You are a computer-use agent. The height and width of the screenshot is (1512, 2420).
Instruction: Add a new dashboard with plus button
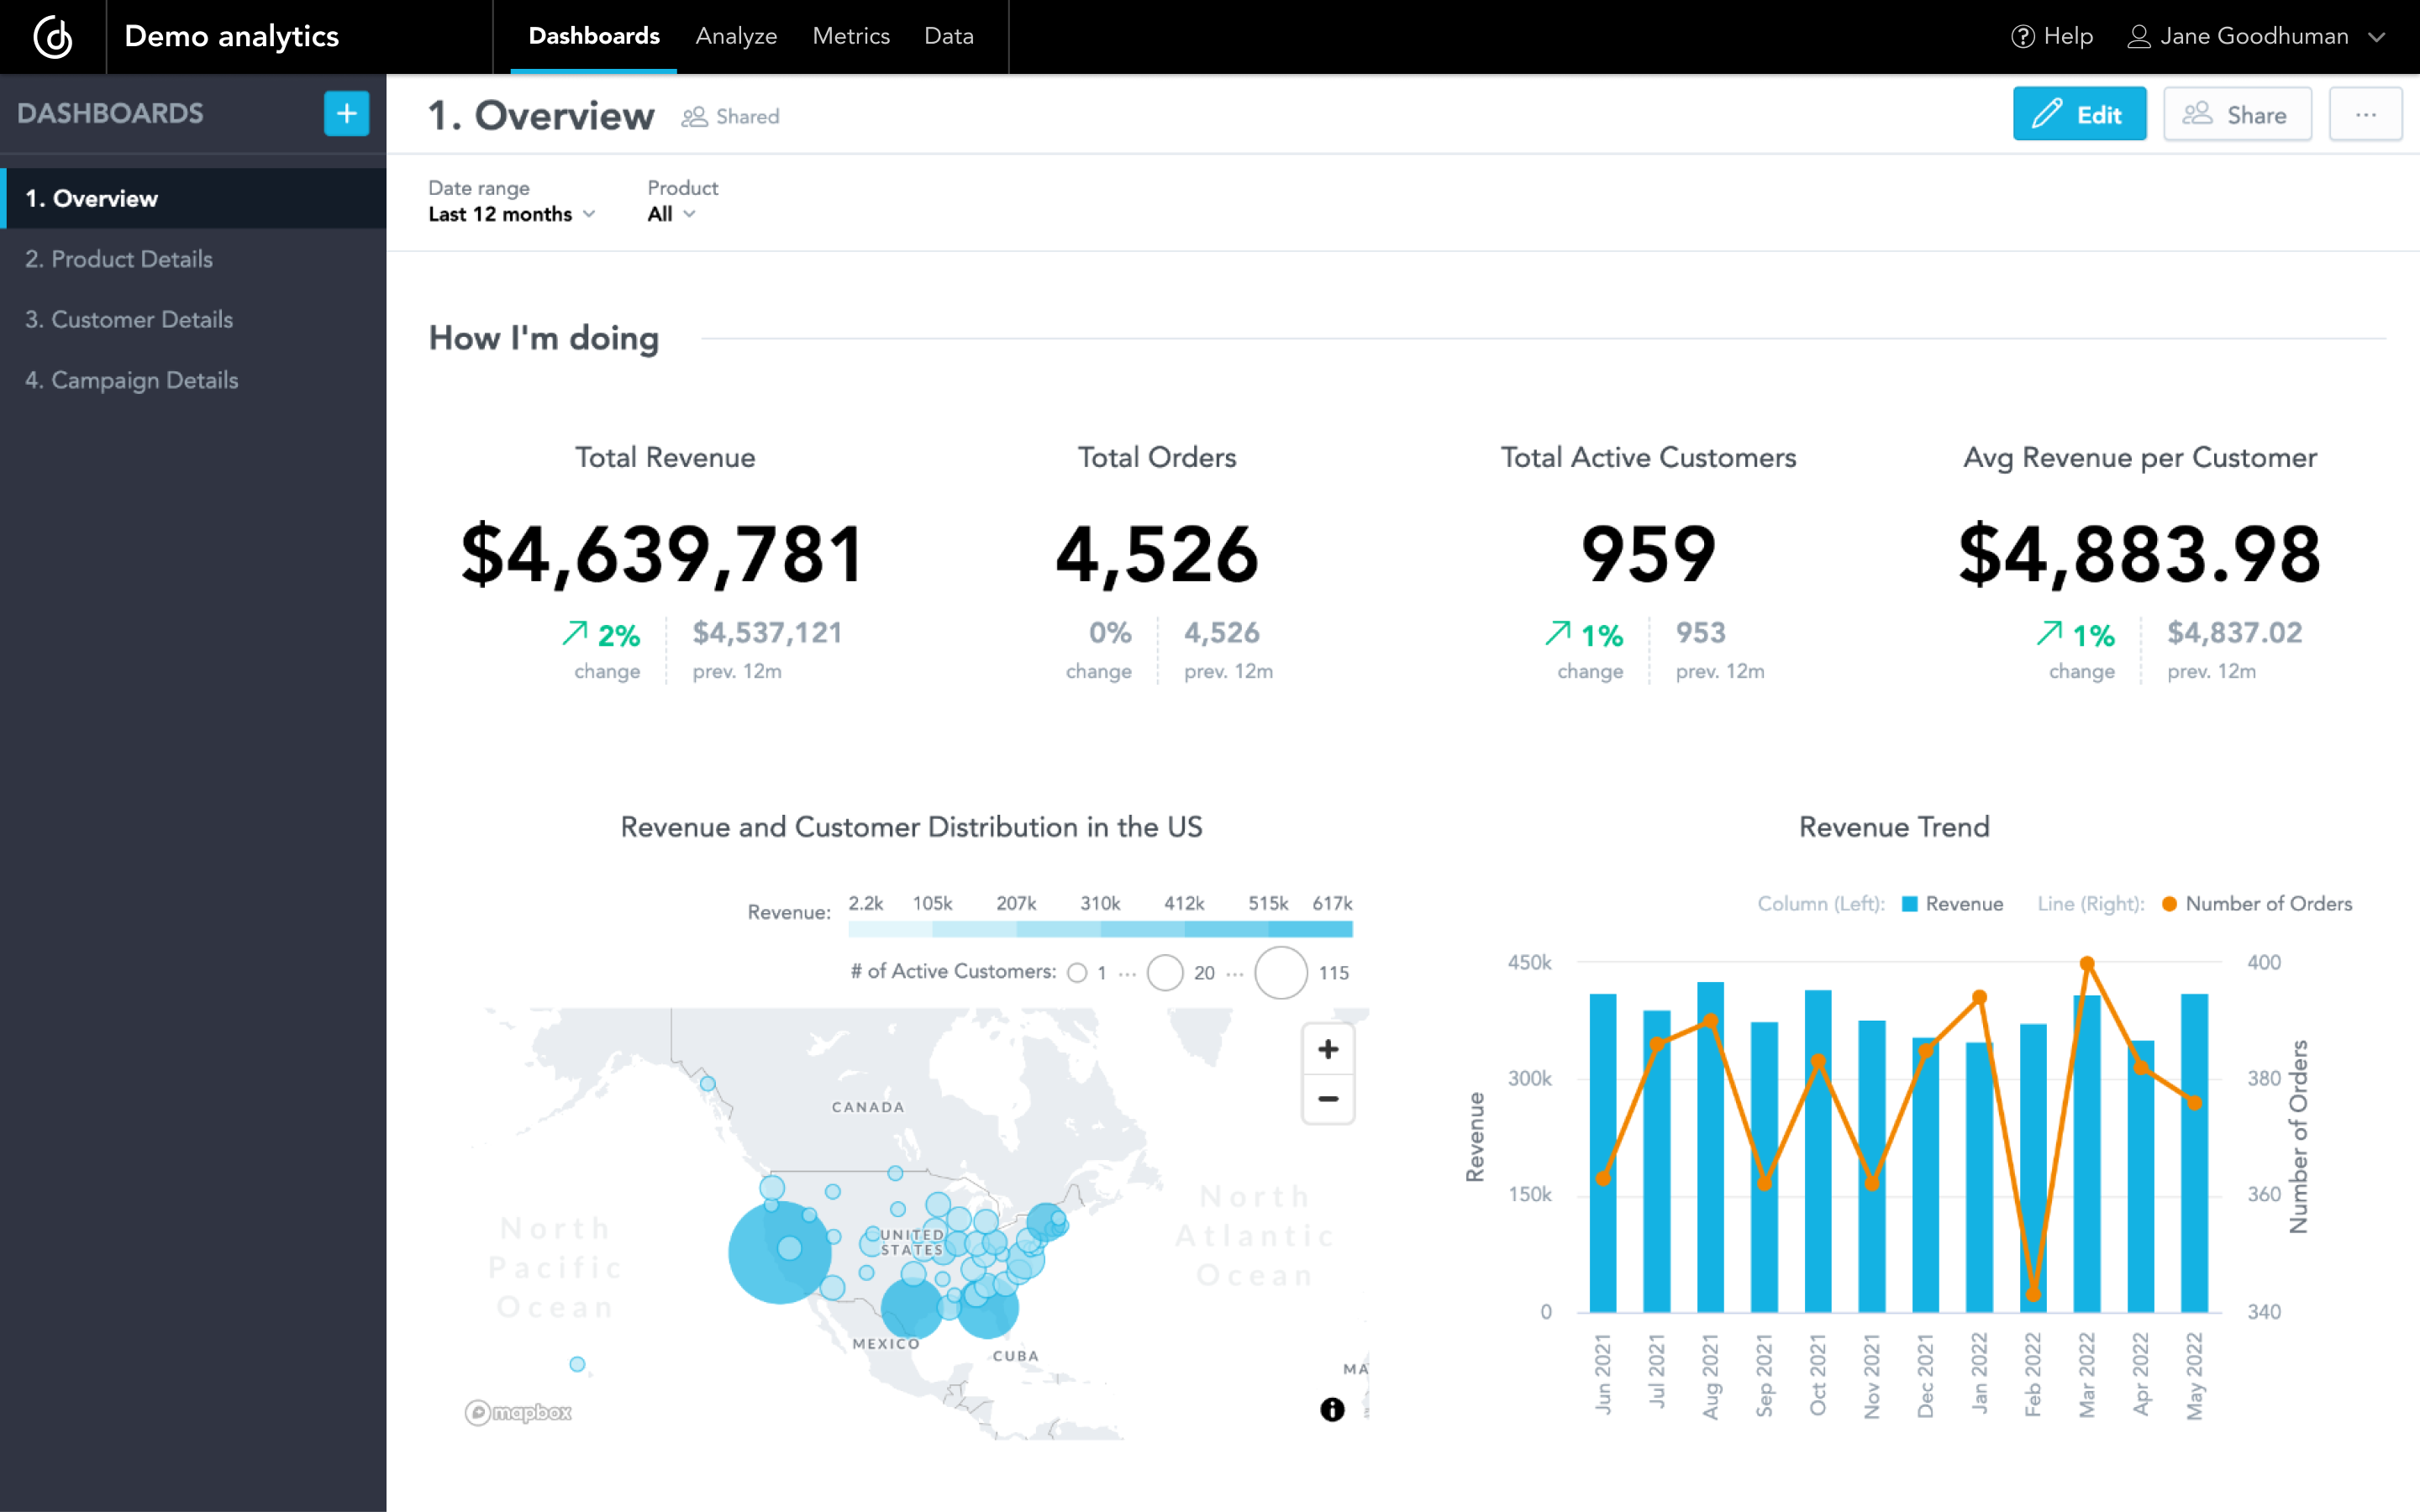346,114
